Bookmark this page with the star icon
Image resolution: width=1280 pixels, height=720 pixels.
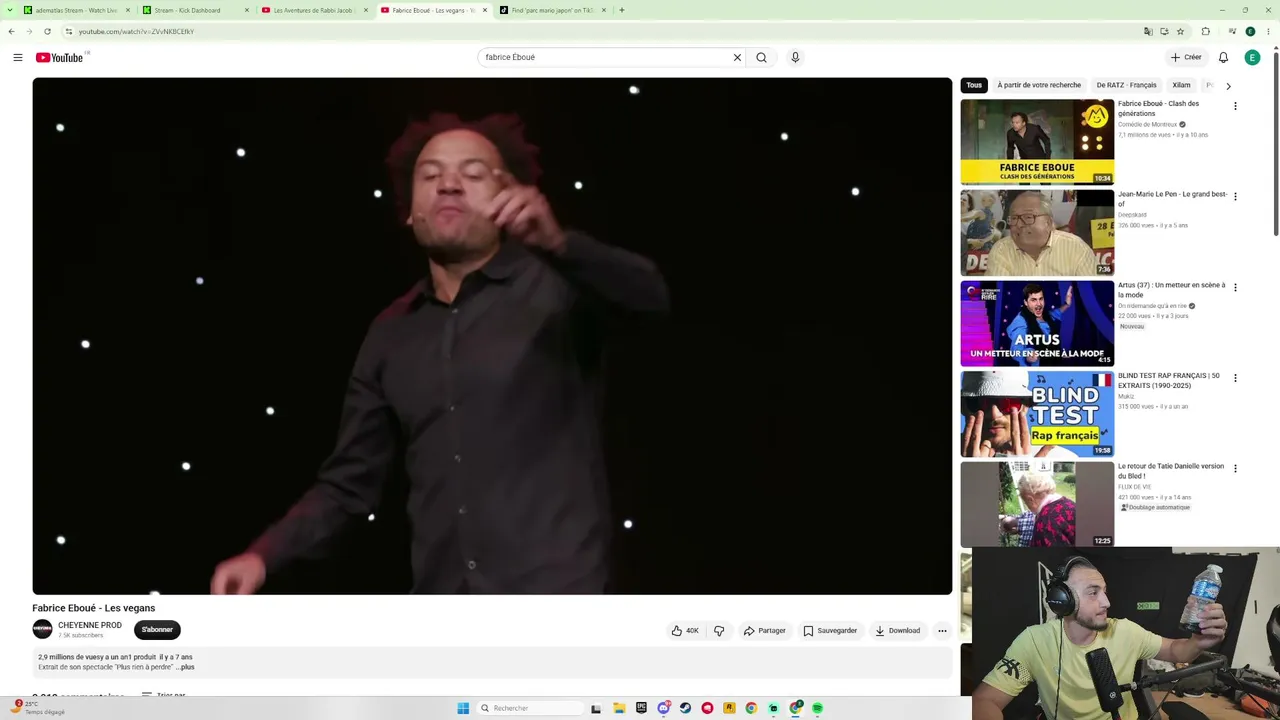1180,31
